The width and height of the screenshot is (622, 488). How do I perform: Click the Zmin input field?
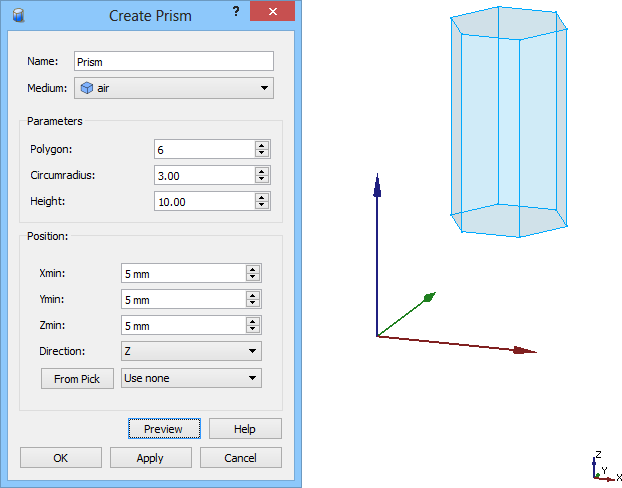pos(184,325)
